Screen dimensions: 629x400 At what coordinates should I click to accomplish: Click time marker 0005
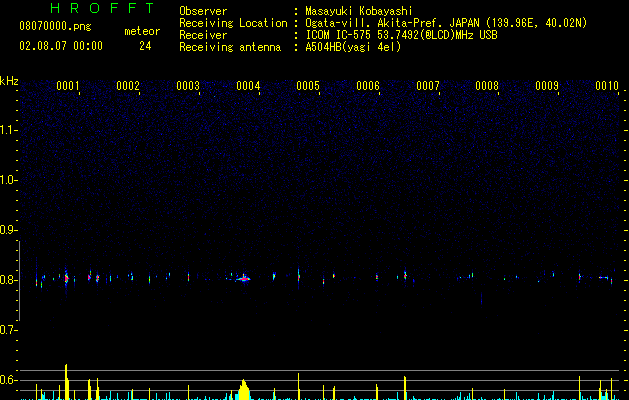308,86
